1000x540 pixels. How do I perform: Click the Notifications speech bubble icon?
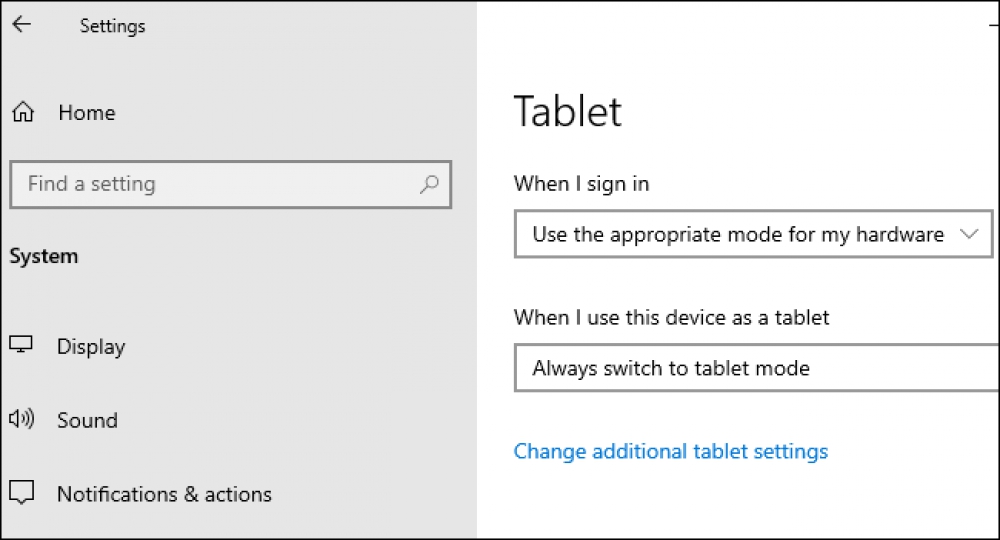click(21, 492)
